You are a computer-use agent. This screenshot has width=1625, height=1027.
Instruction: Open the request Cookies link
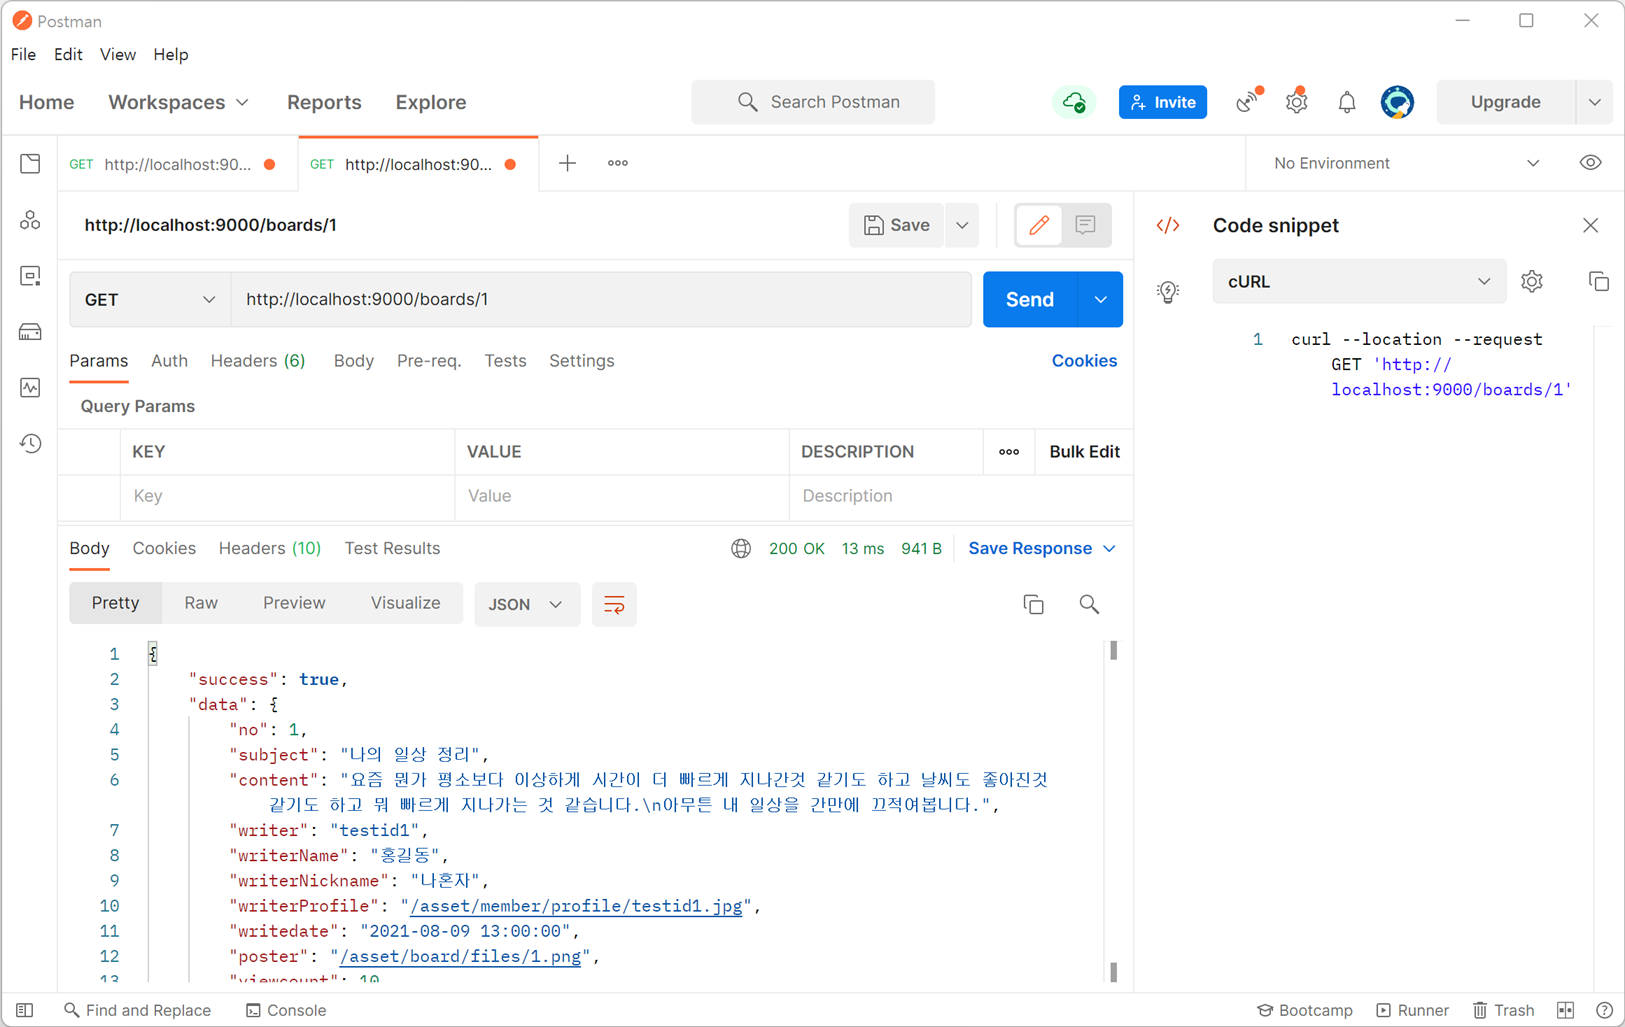click(1084, 361)
